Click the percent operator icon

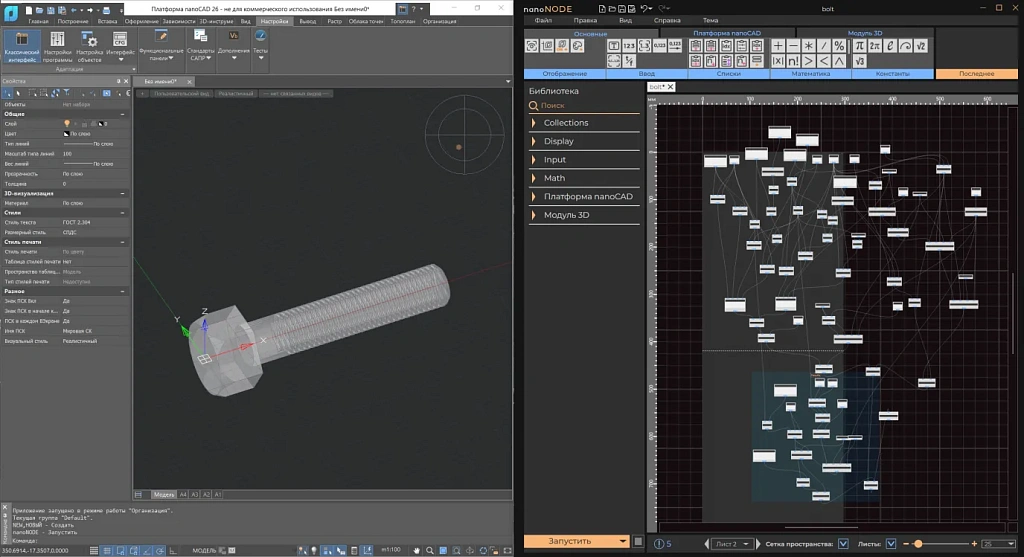839,46
